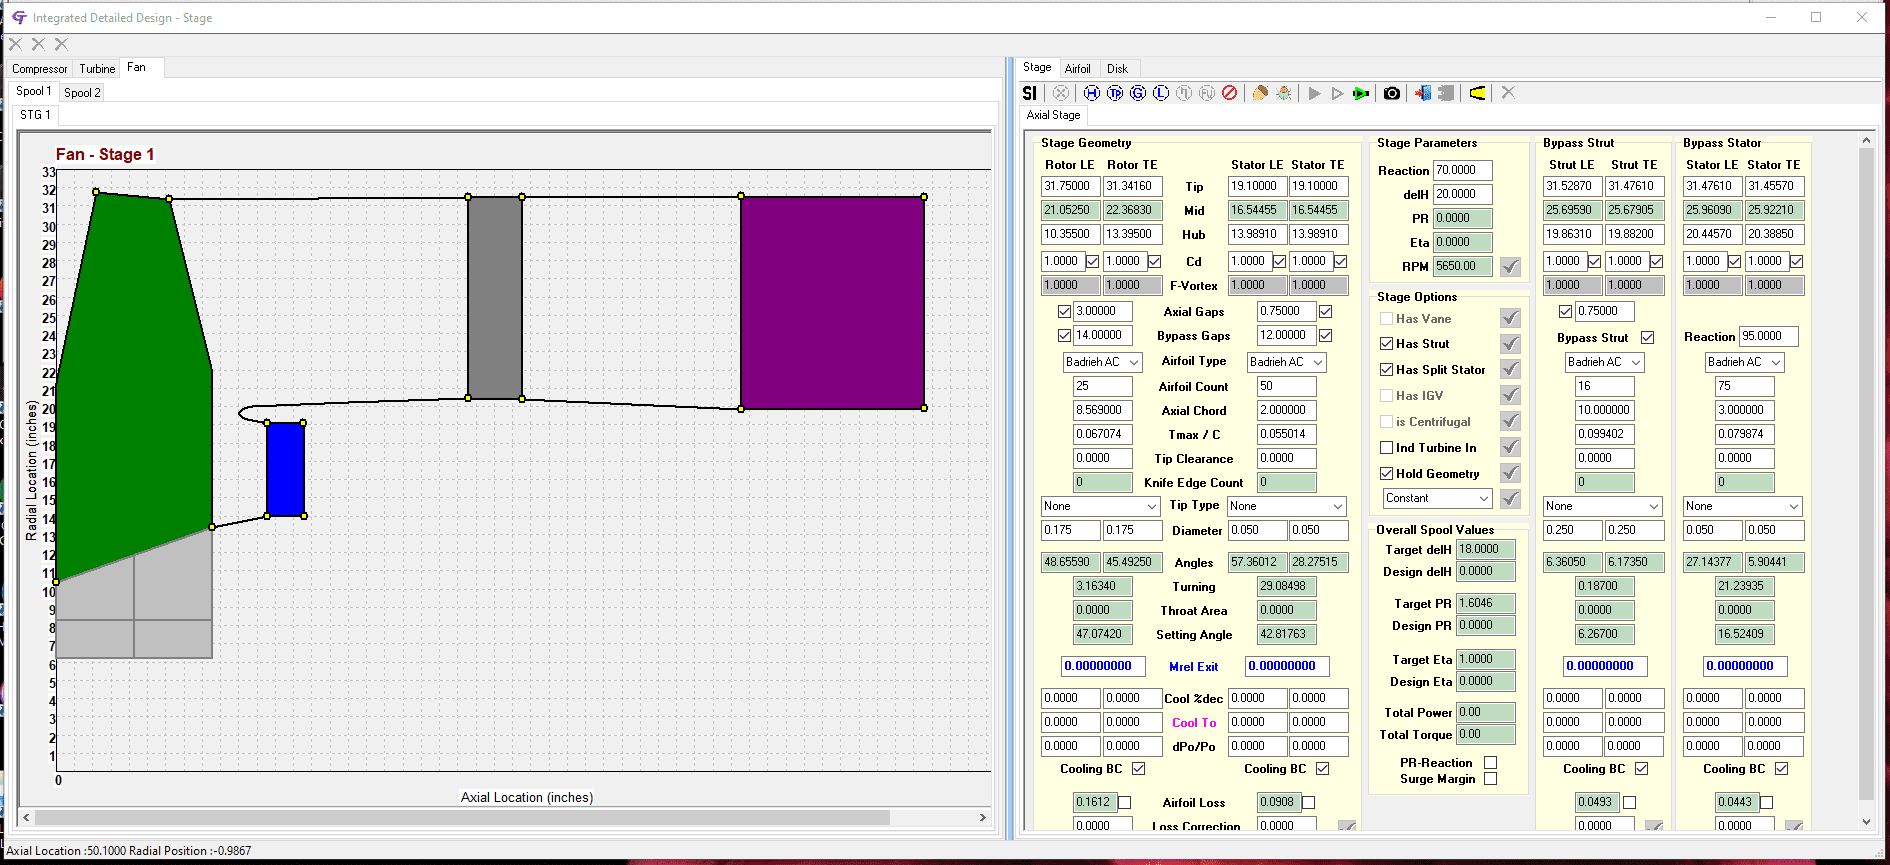Click the circled G toolbar icon
Screen dimensions: 1890x865
click(1138, 93)
